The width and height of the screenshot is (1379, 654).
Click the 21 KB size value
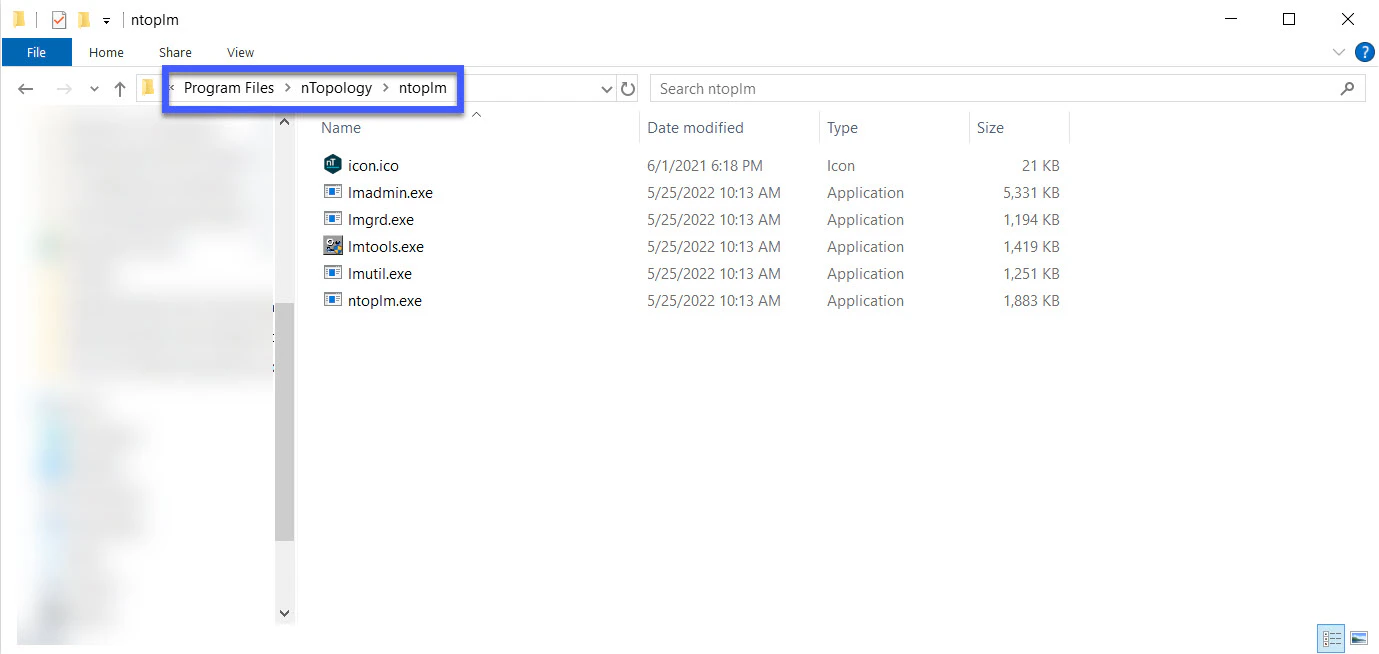coord(1040,166)
